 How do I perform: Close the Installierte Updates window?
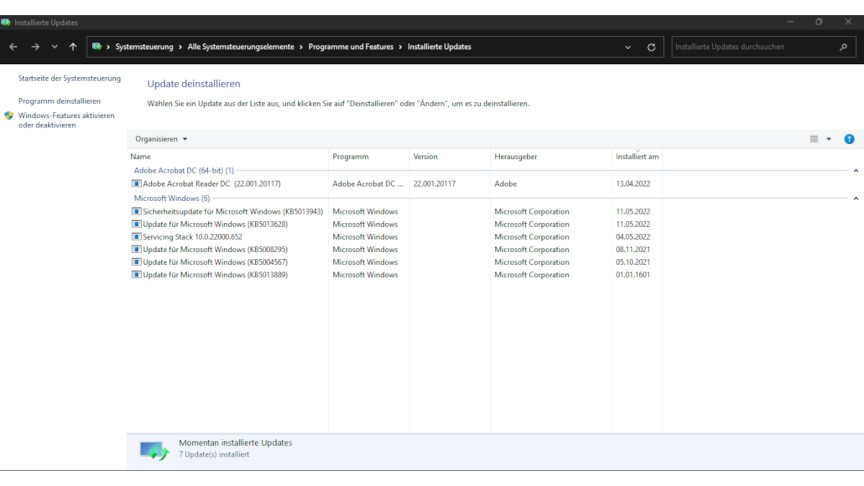tap(847, 22)
